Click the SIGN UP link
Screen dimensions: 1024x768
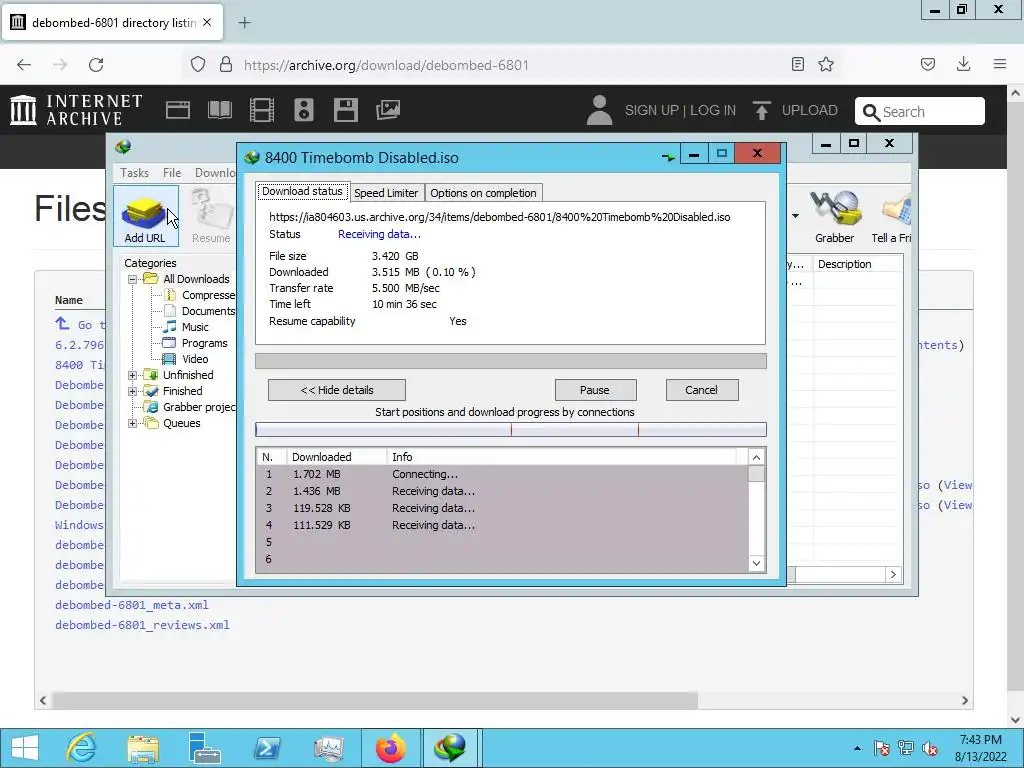pos(651,110)
